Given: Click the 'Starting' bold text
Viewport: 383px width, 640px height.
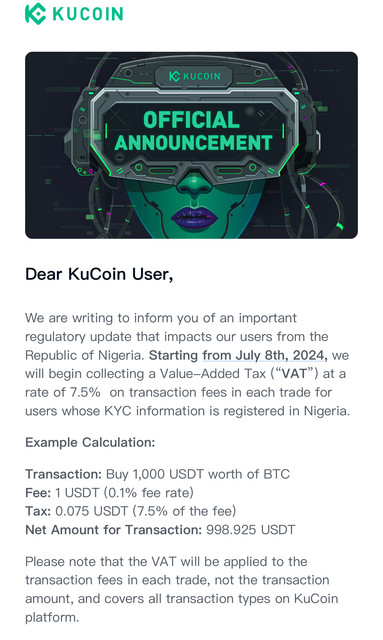Looking at the screenshot, I should (173, 355).
